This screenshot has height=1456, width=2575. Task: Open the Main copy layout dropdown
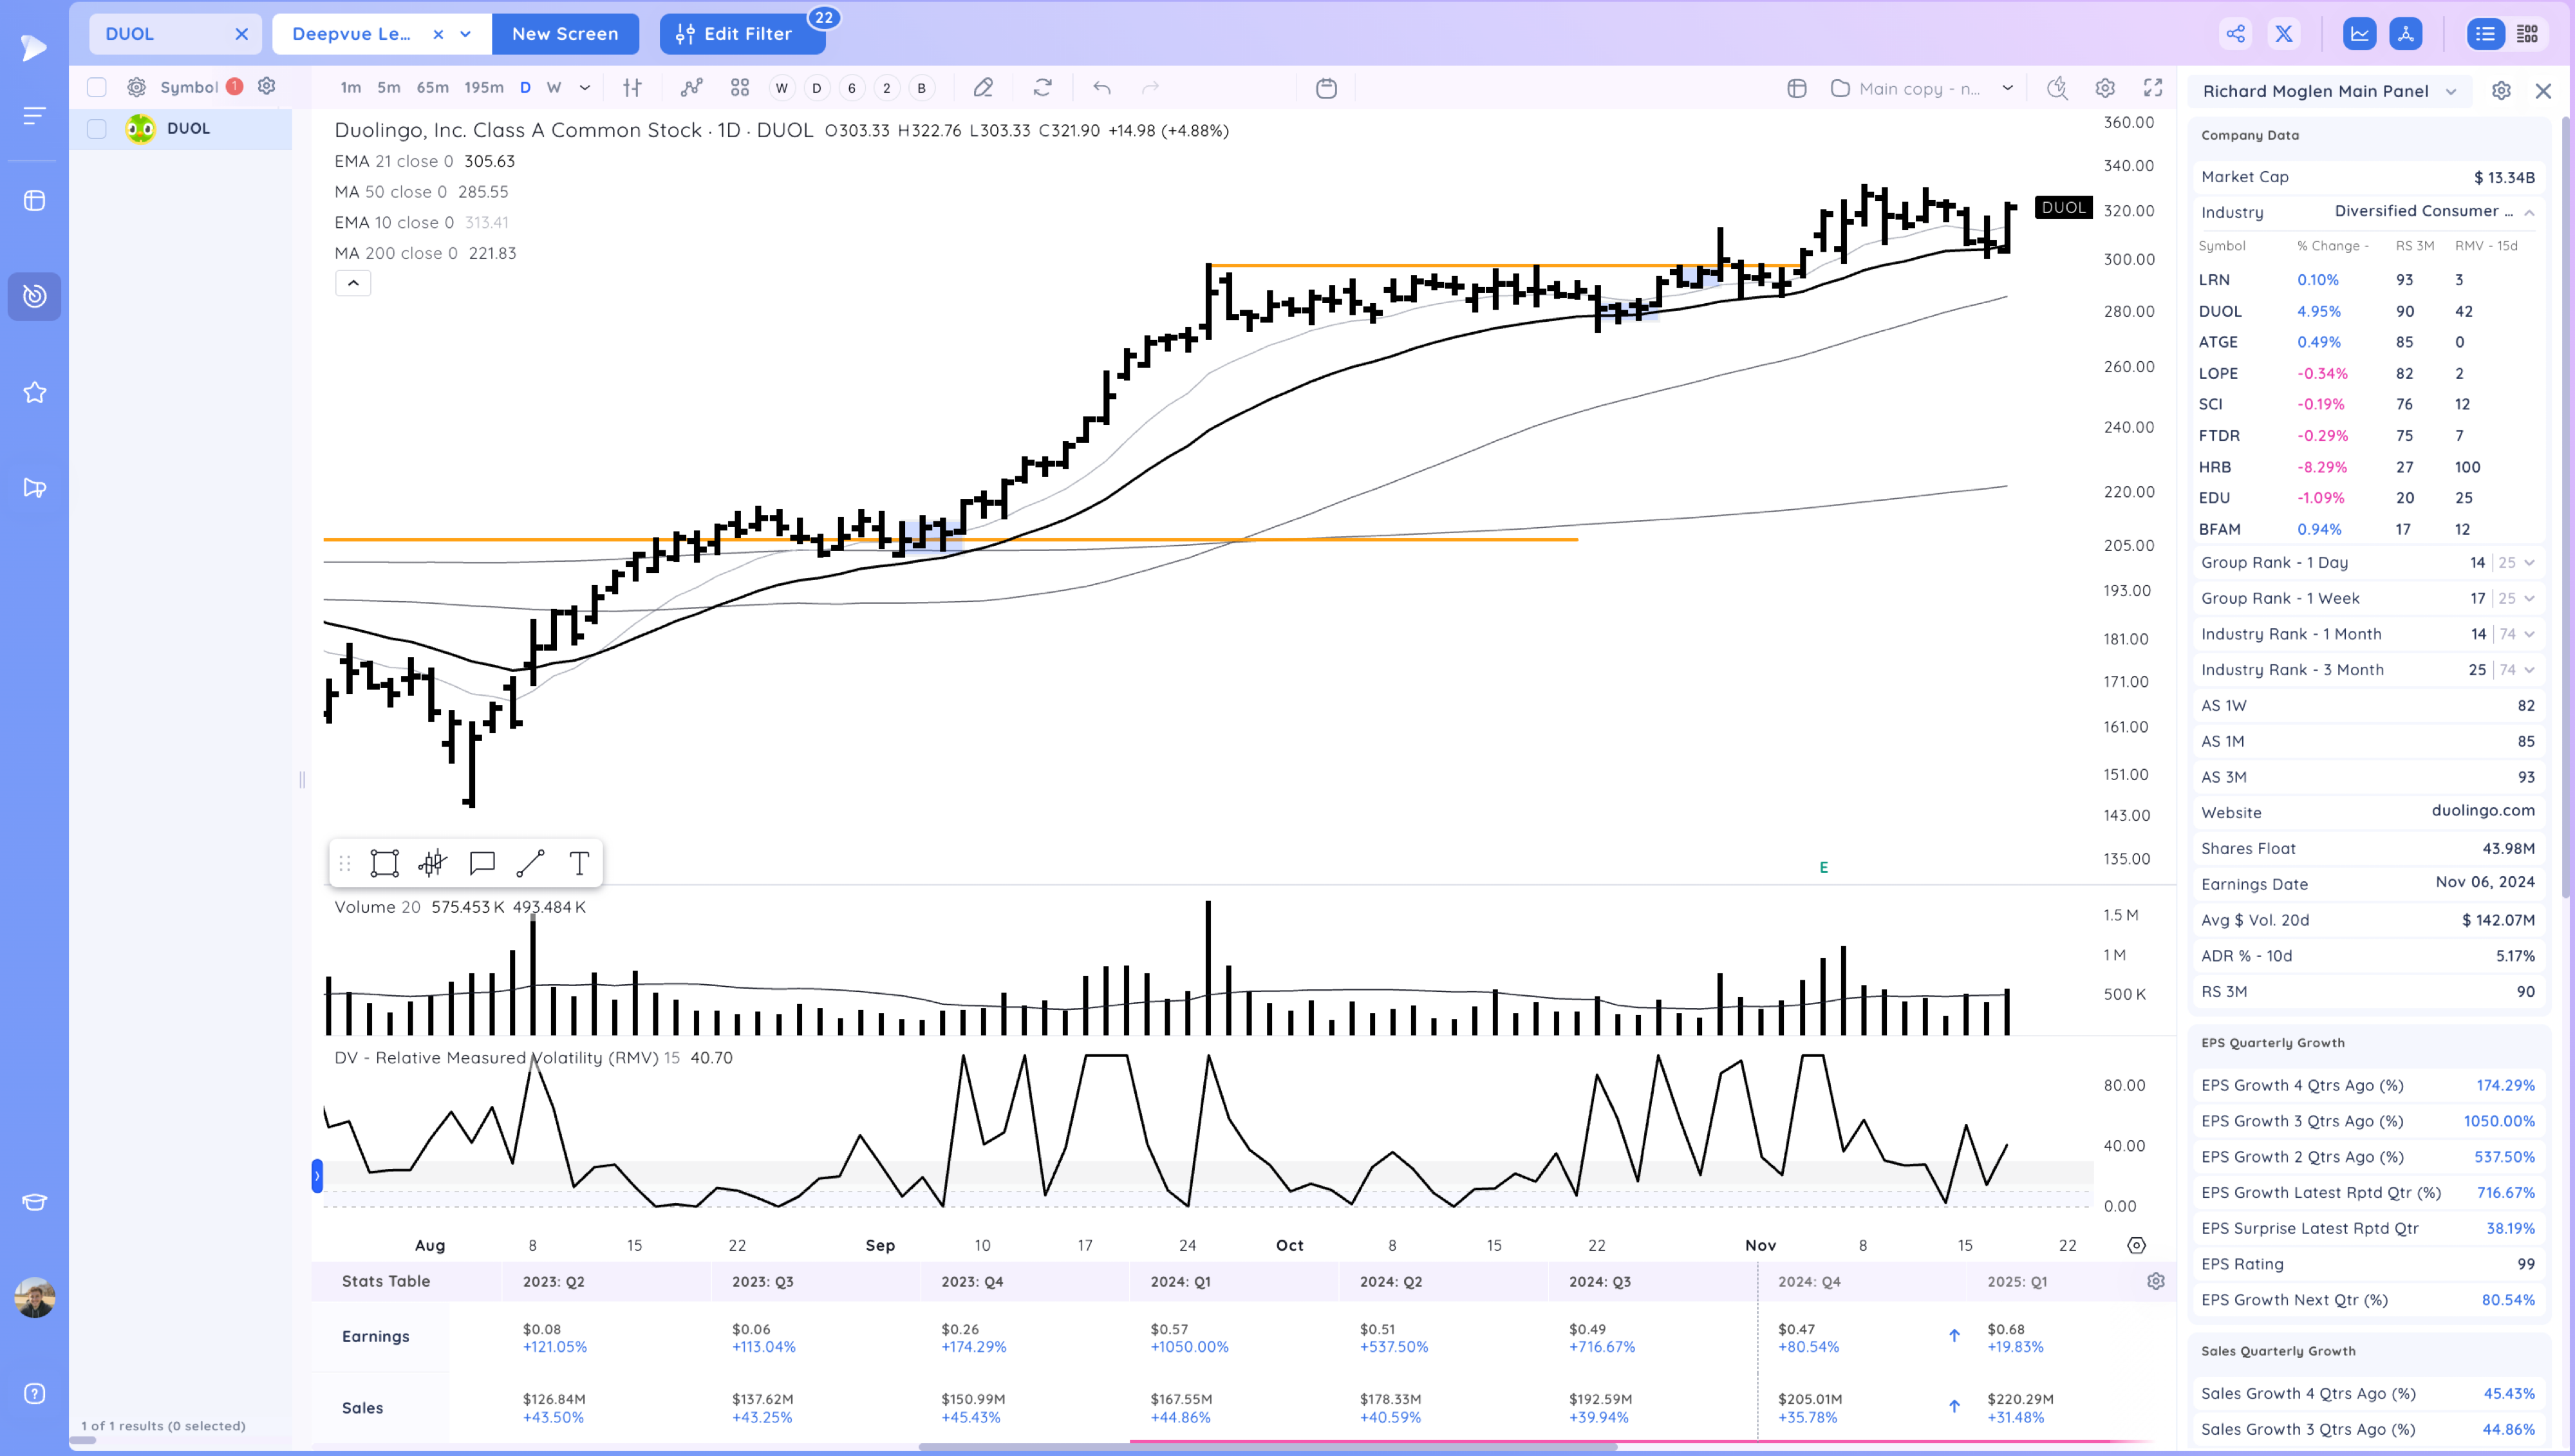(1921, 88)
